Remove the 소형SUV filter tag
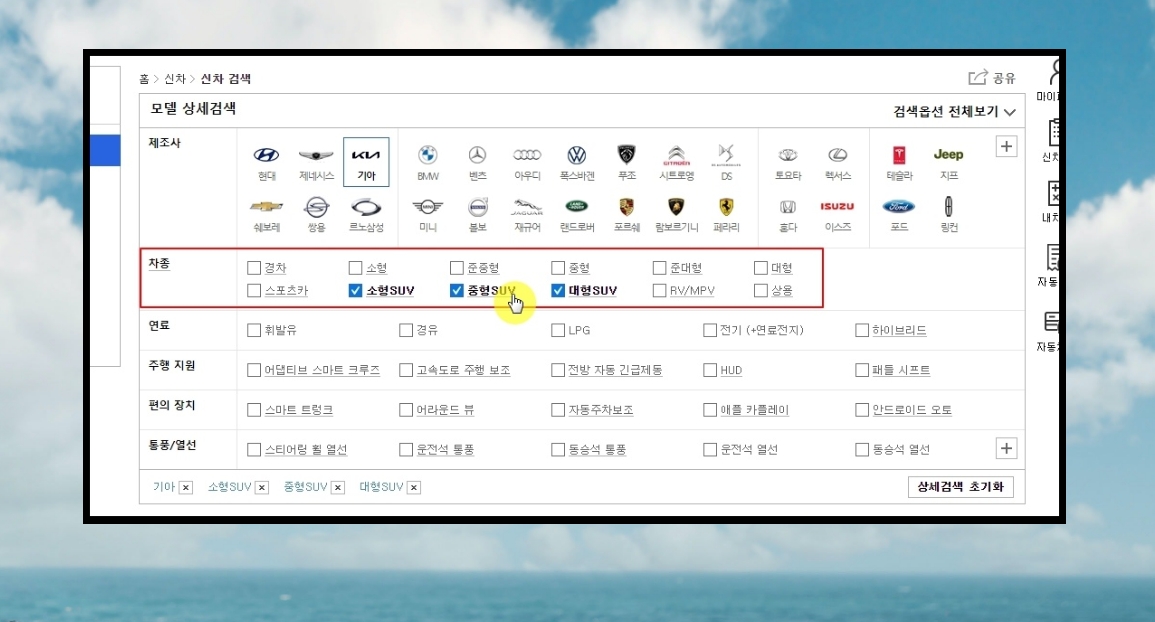The height and width of the screenshot is (622, 1155). pos(261,487)
